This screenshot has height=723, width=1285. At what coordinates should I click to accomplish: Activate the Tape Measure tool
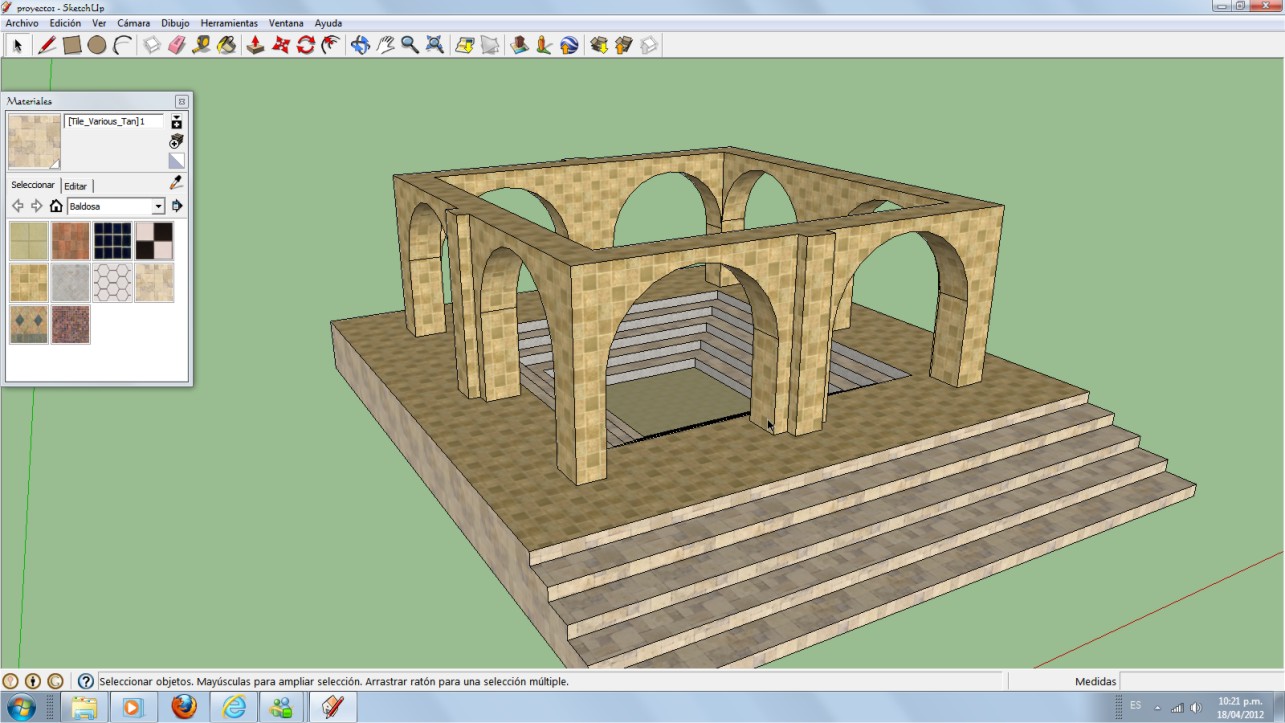[202, 45]
